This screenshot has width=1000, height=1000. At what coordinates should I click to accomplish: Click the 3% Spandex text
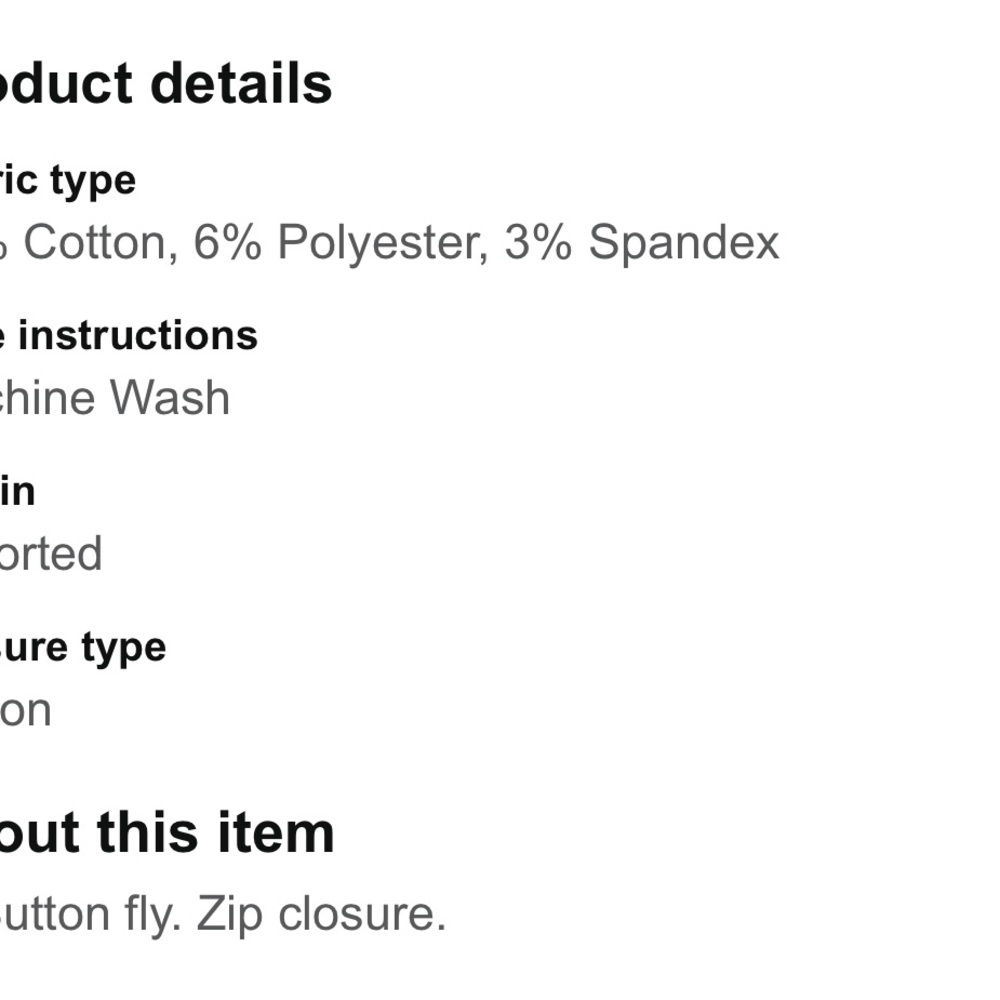tap(642, 244)
